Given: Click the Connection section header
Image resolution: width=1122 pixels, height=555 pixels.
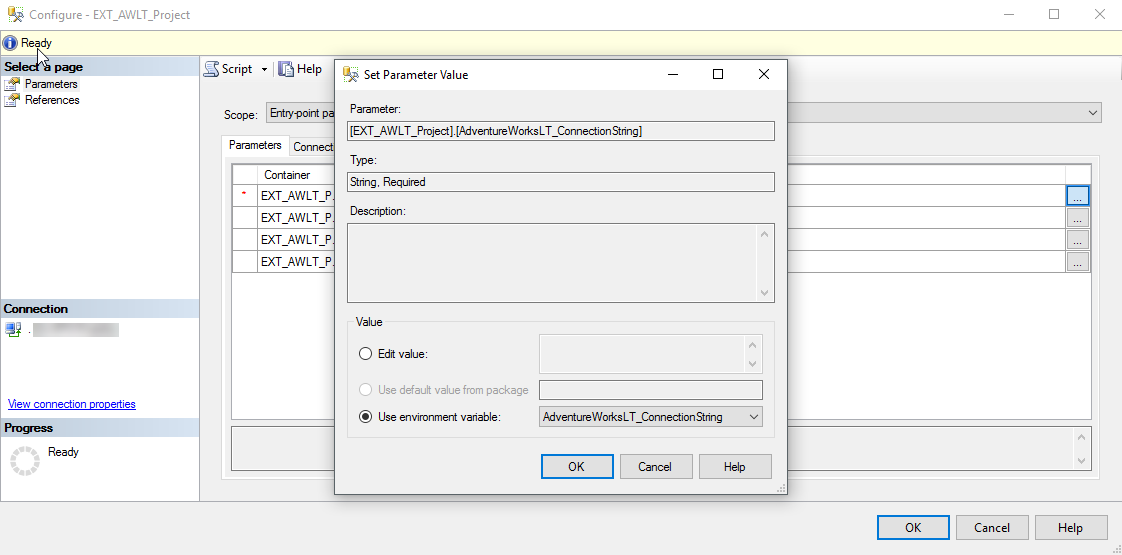Looking at the screenshot, I should [x=100, y=309].
